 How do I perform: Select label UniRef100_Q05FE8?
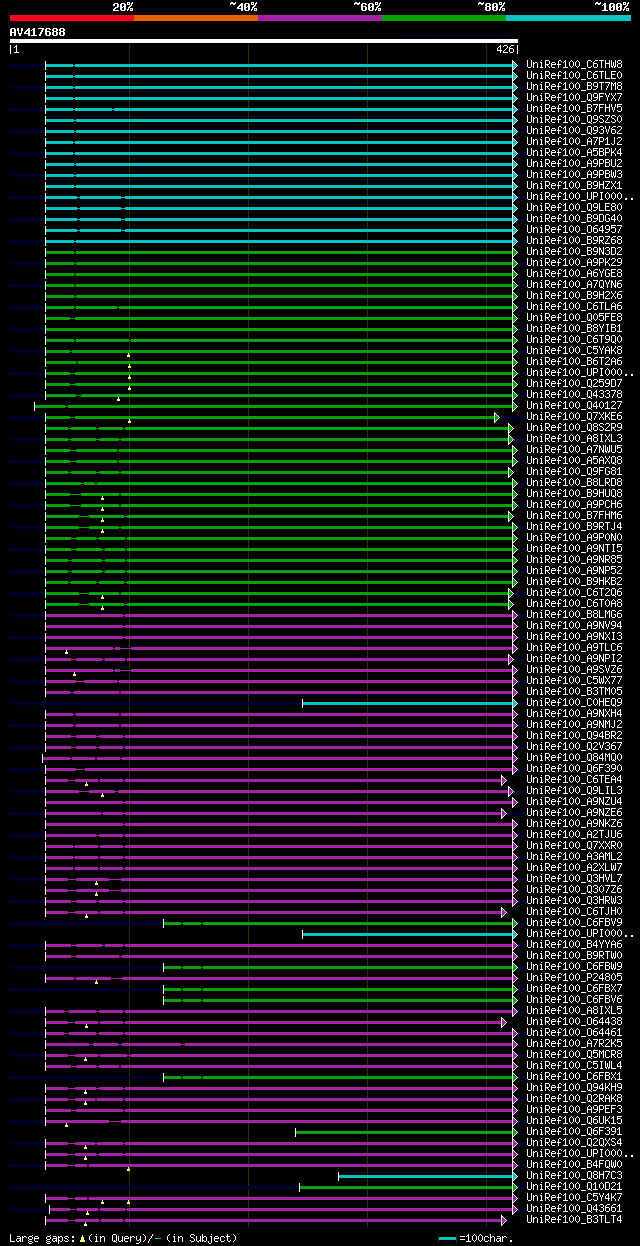point(574,318)
